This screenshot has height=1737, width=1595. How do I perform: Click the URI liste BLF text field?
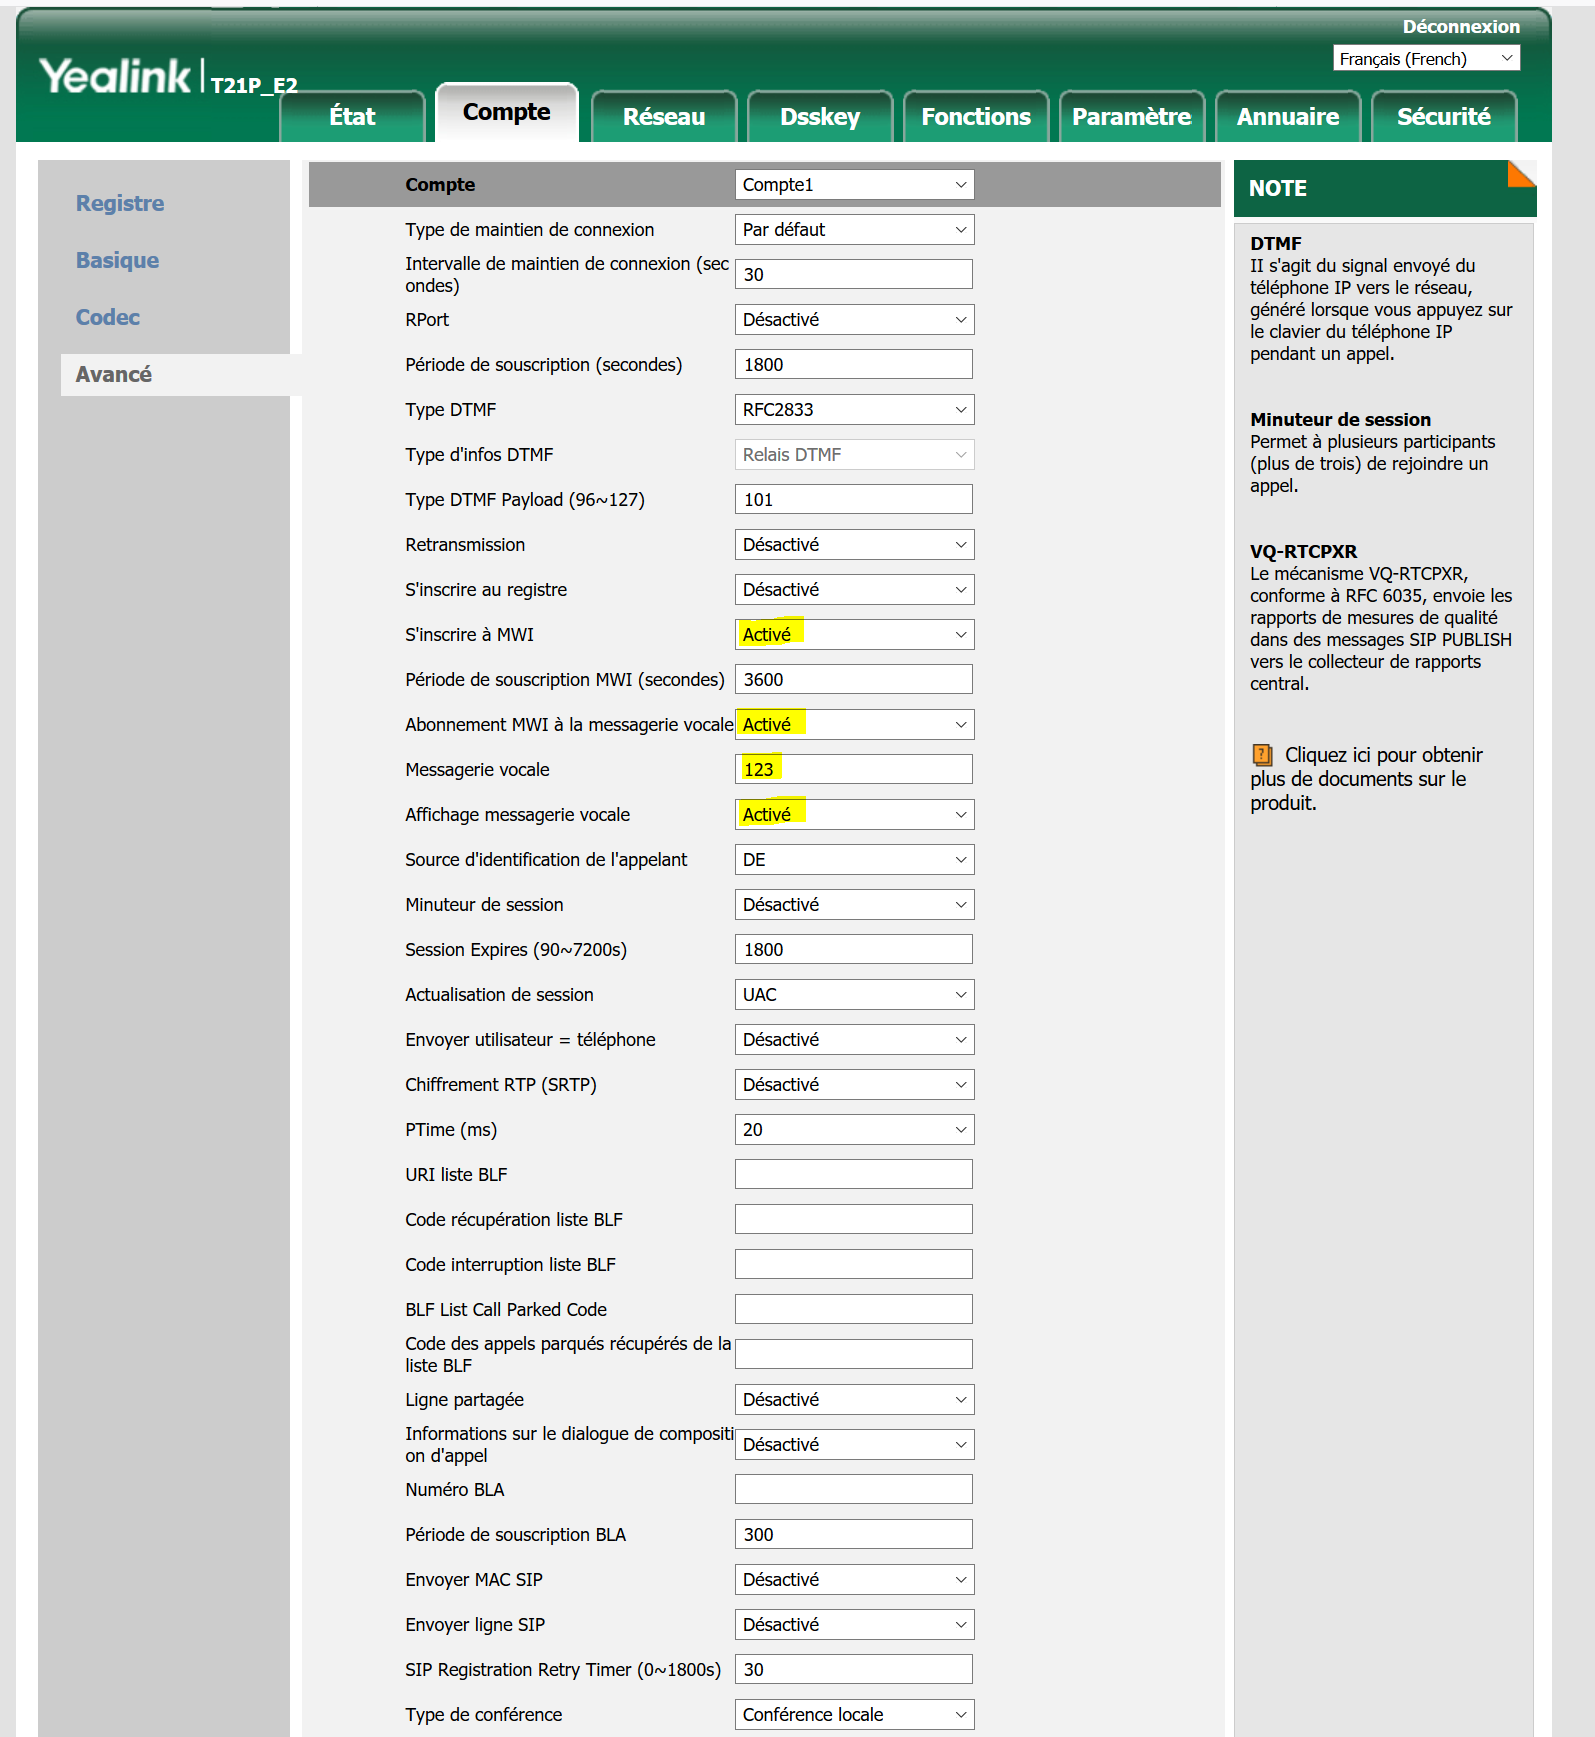click(x=853, y=1175)
